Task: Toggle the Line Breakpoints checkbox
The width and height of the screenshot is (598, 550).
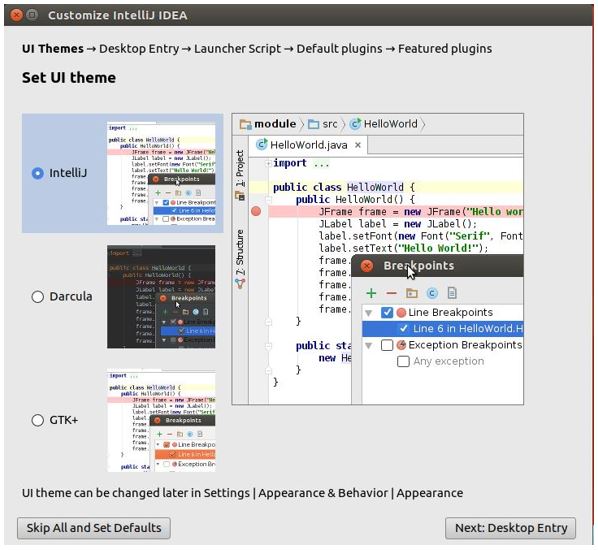Action: pyautogui.click(x=387, y=313)
